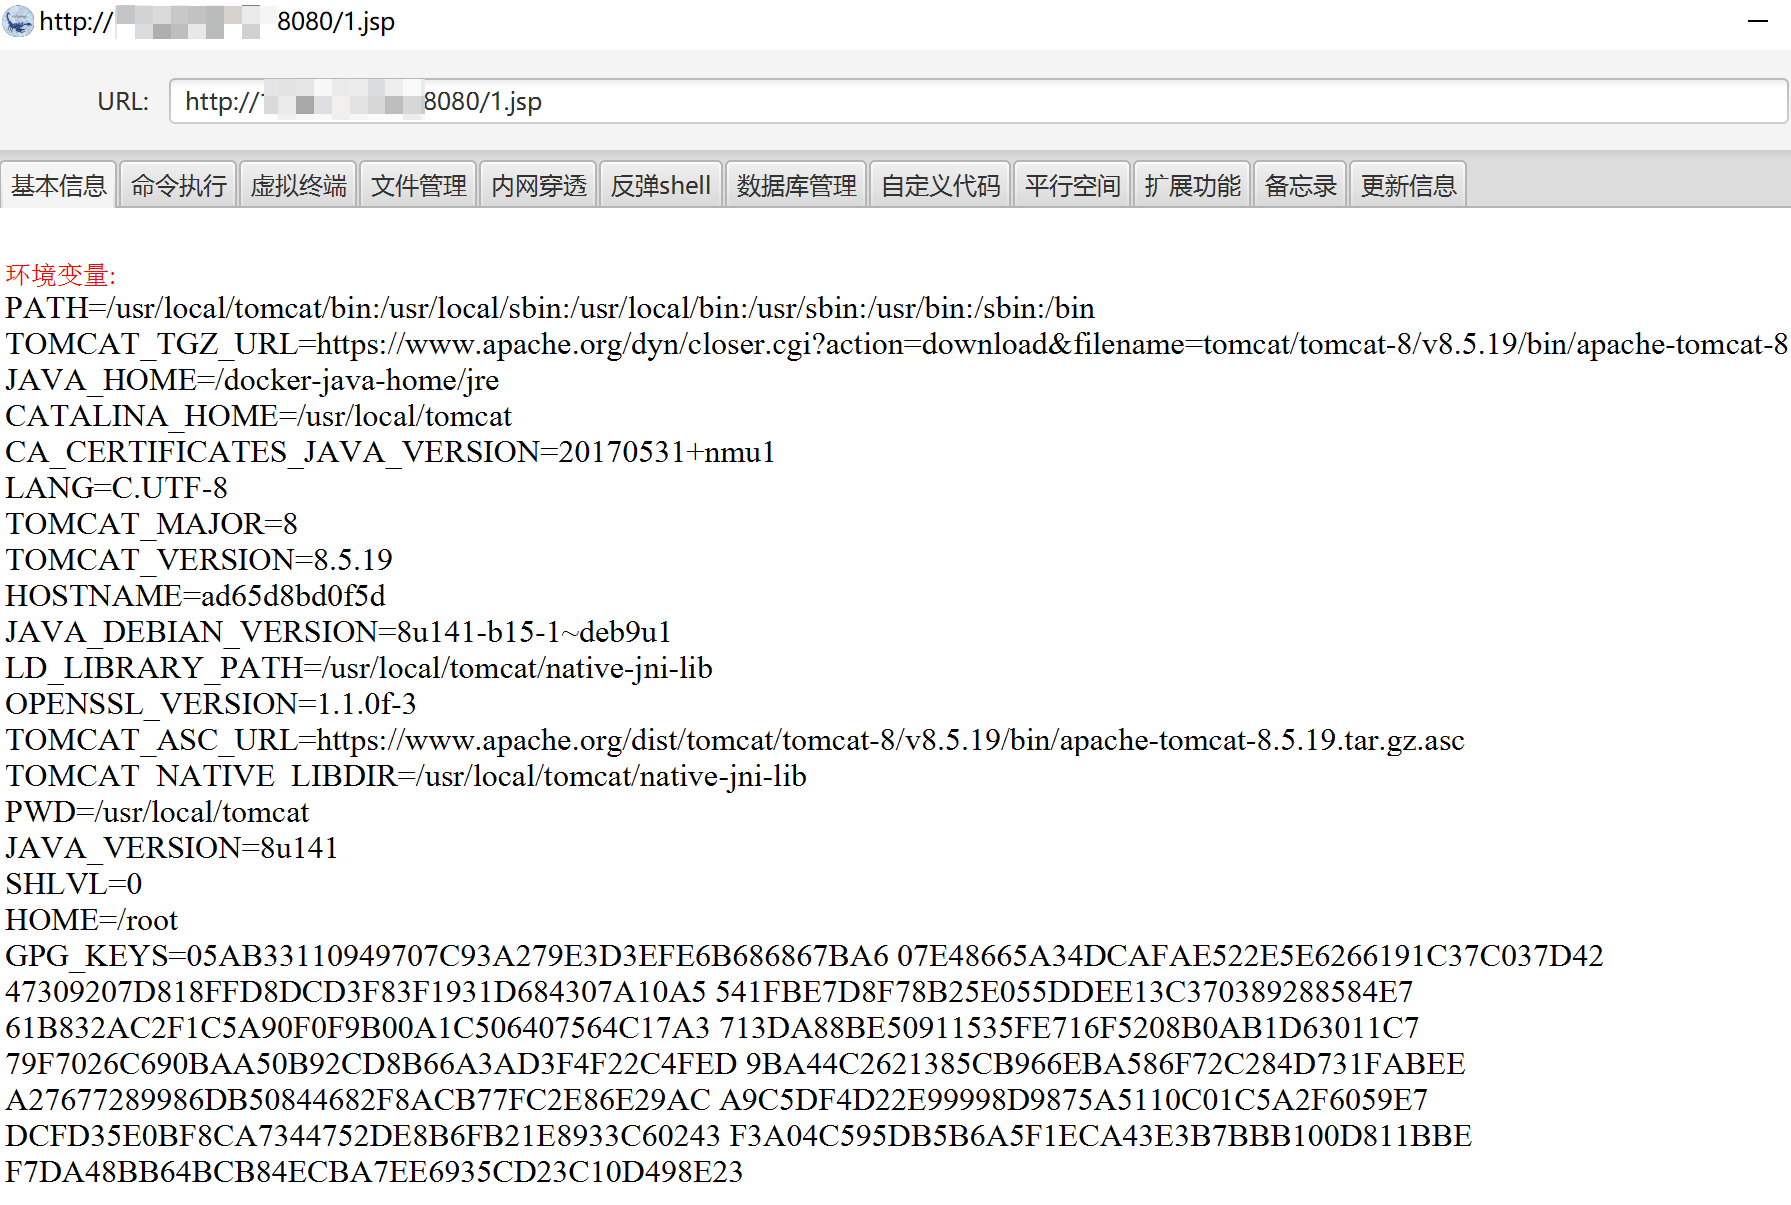Select the PWD=/usr/local/tomcat line
Viewport: 1791px width, 1205px height.
tap(157, 812)
